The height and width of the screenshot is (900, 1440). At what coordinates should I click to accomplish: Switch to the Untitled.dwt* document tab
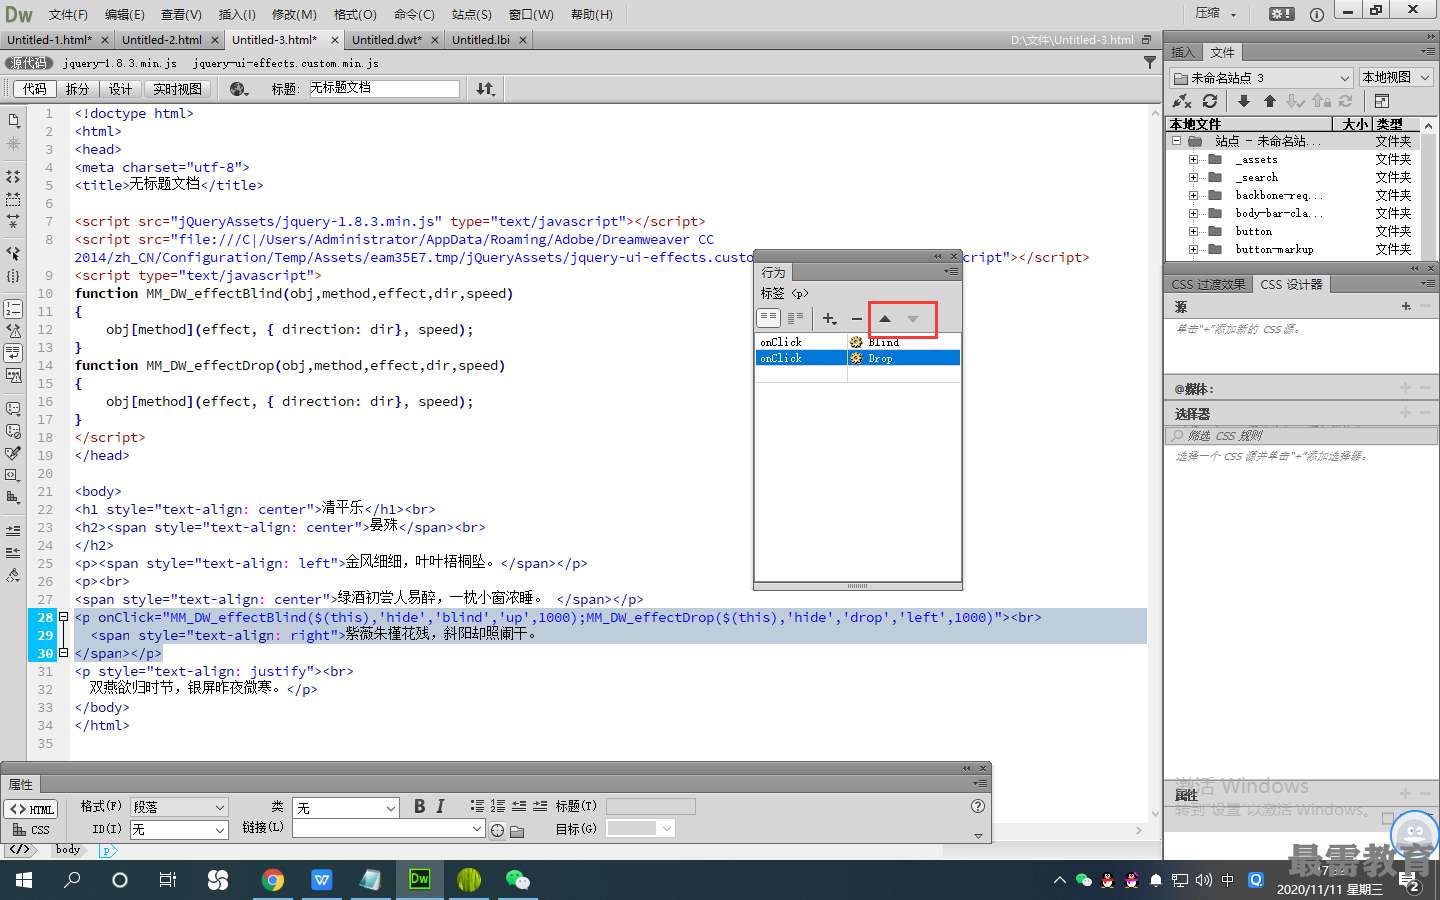387,40
